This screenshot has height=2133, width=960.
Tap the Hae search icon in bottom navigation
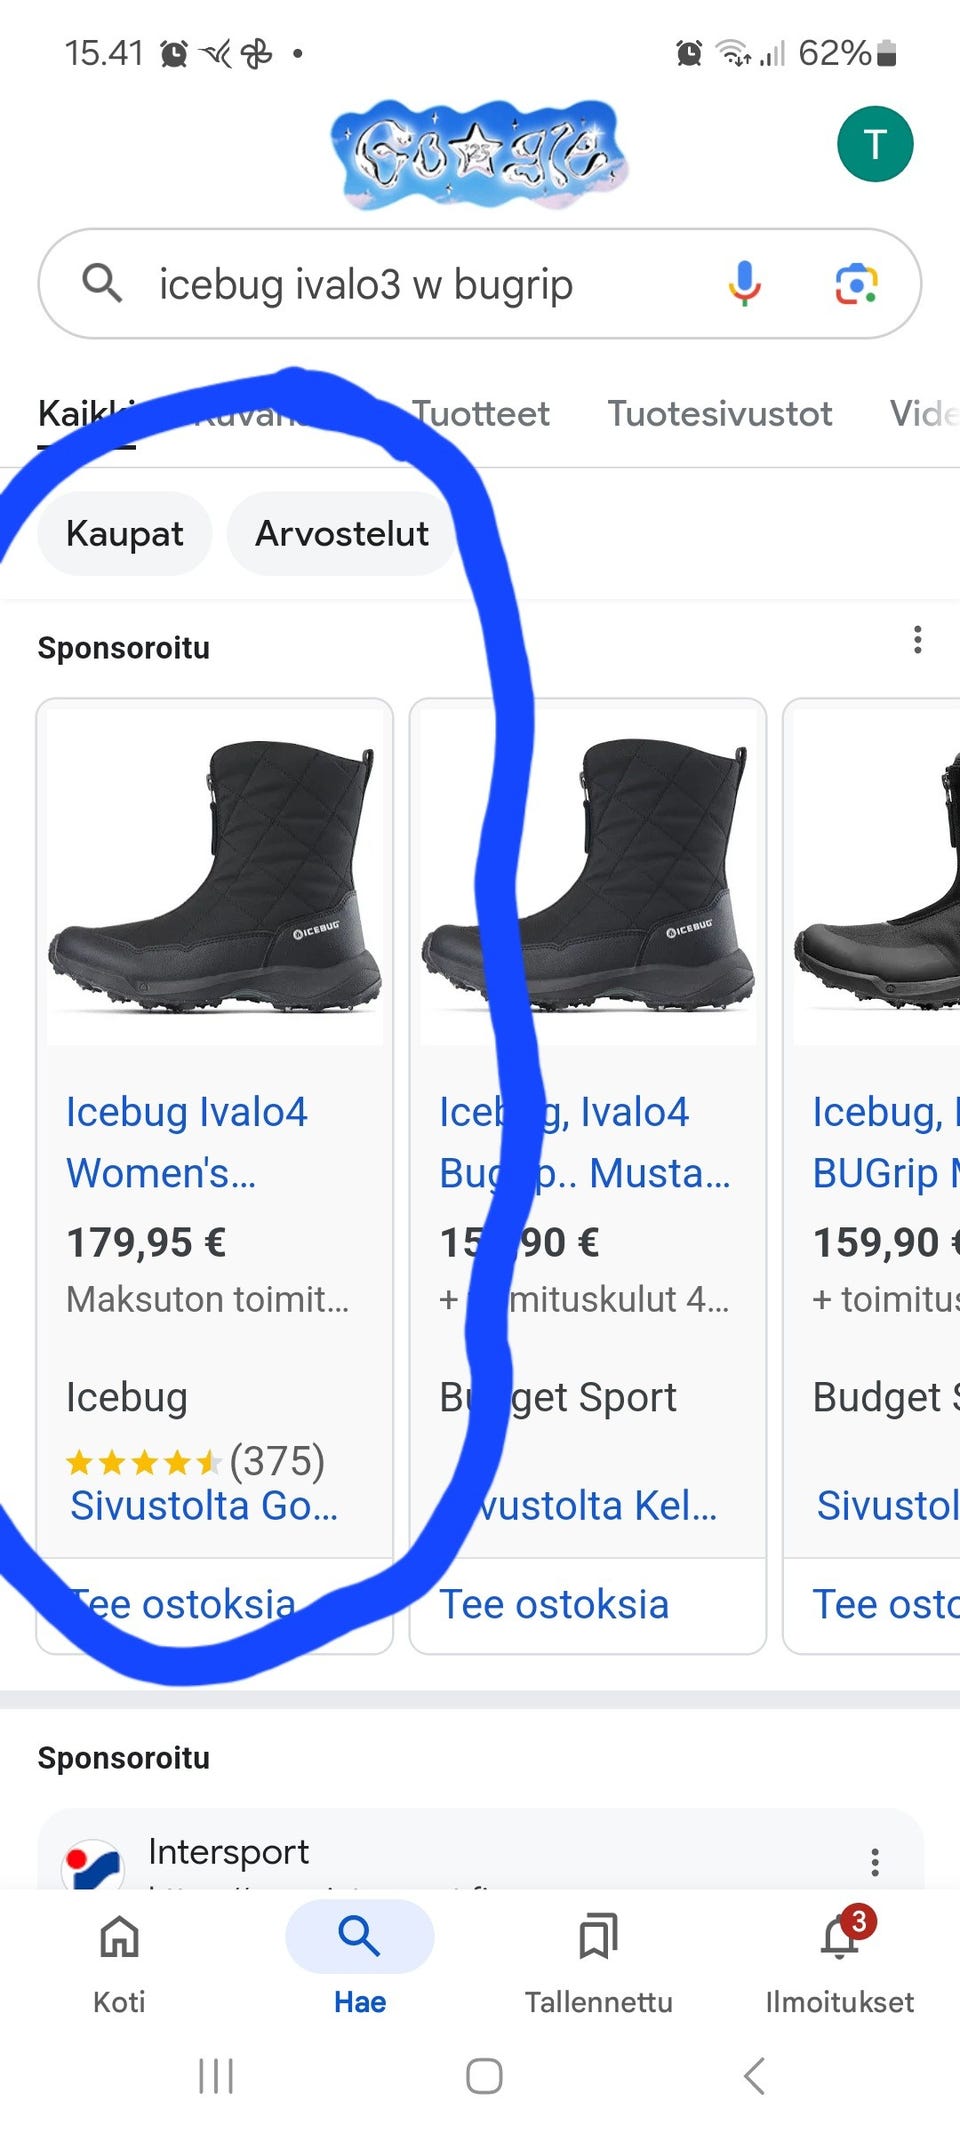358,1936
